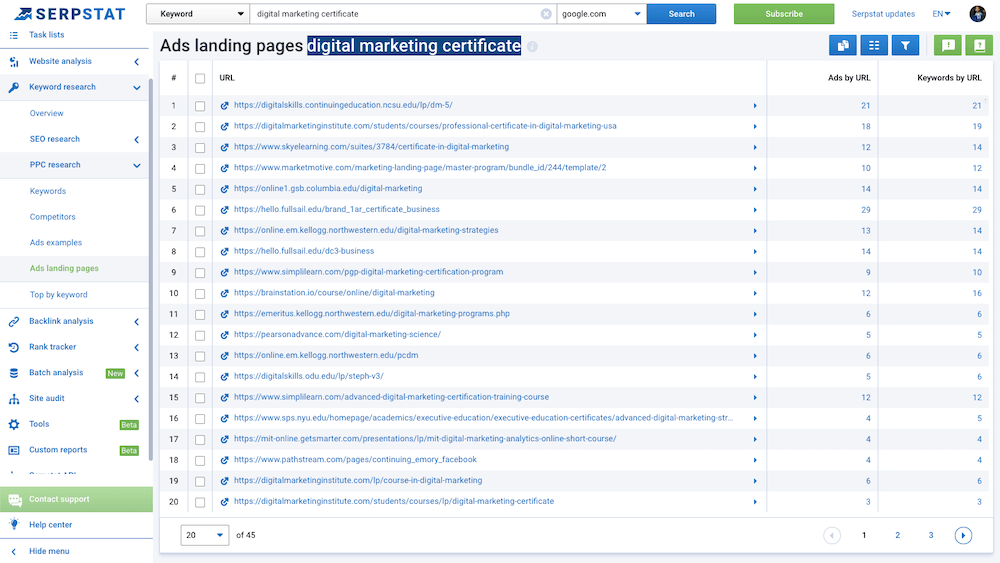Click the Rank tracker history icon
1000x563 pixels.
point(14,347)
